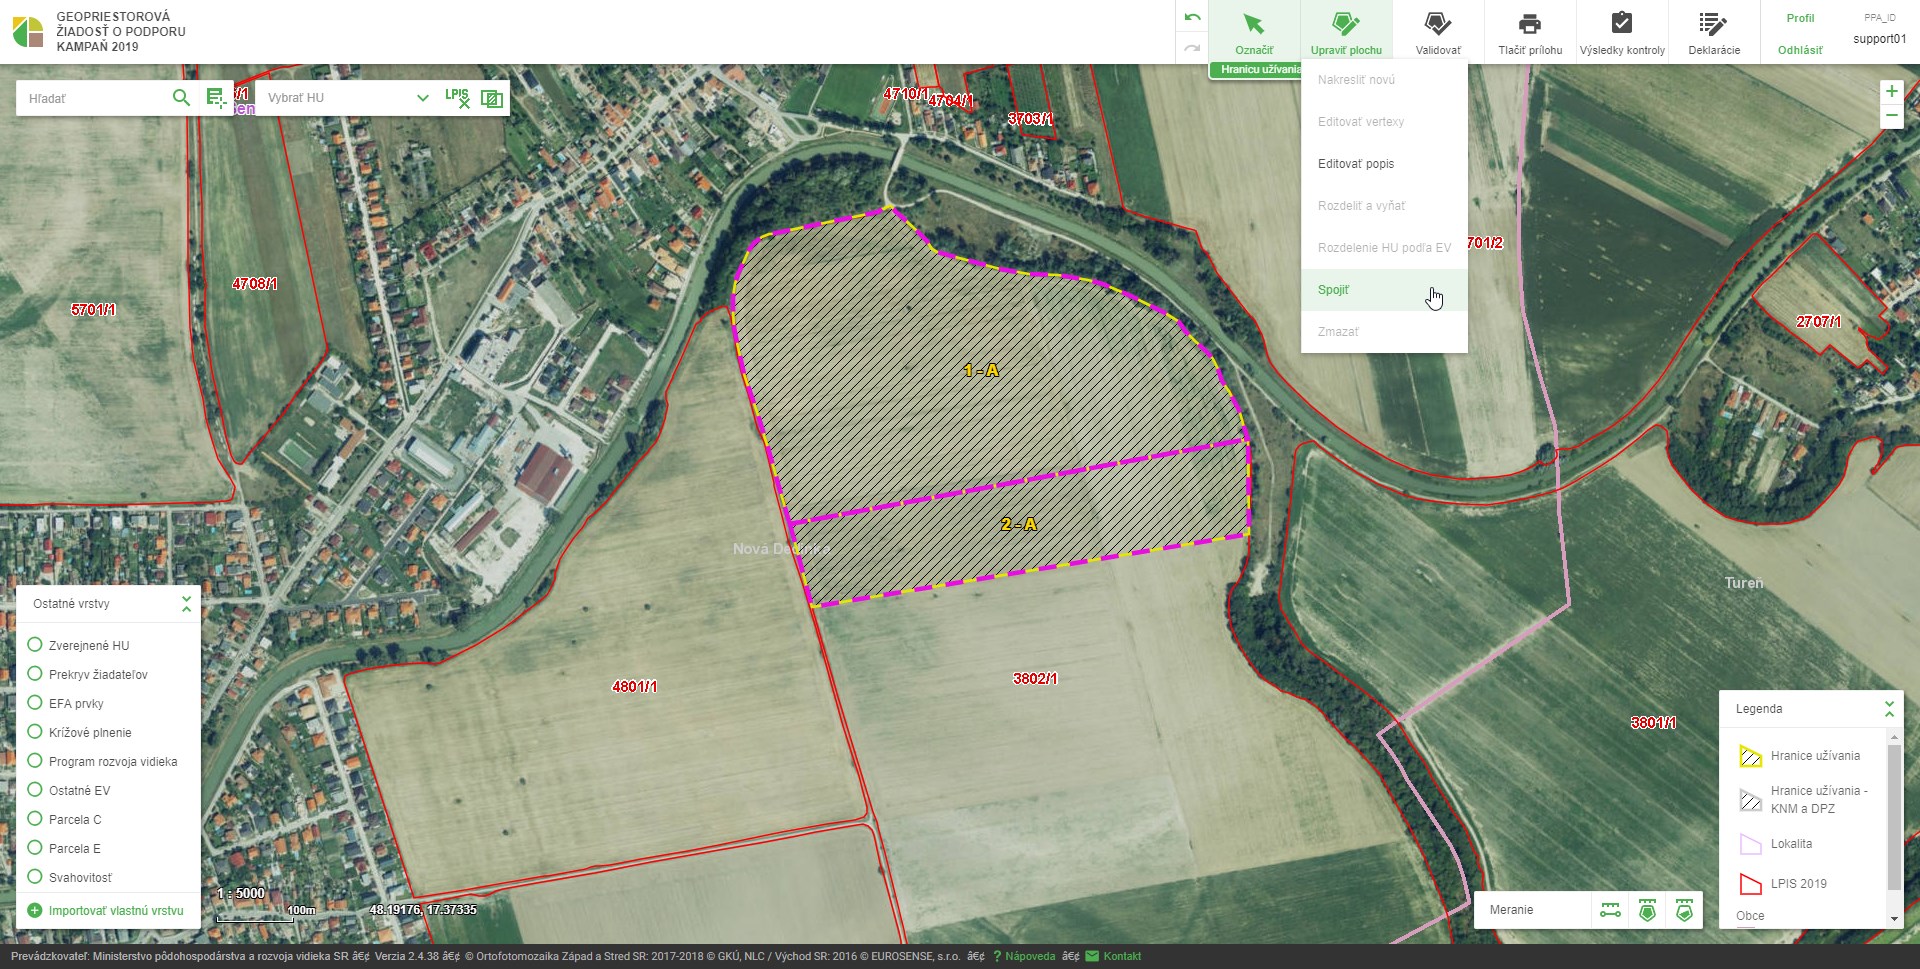Click the search magnifier icon

[181, 97]
